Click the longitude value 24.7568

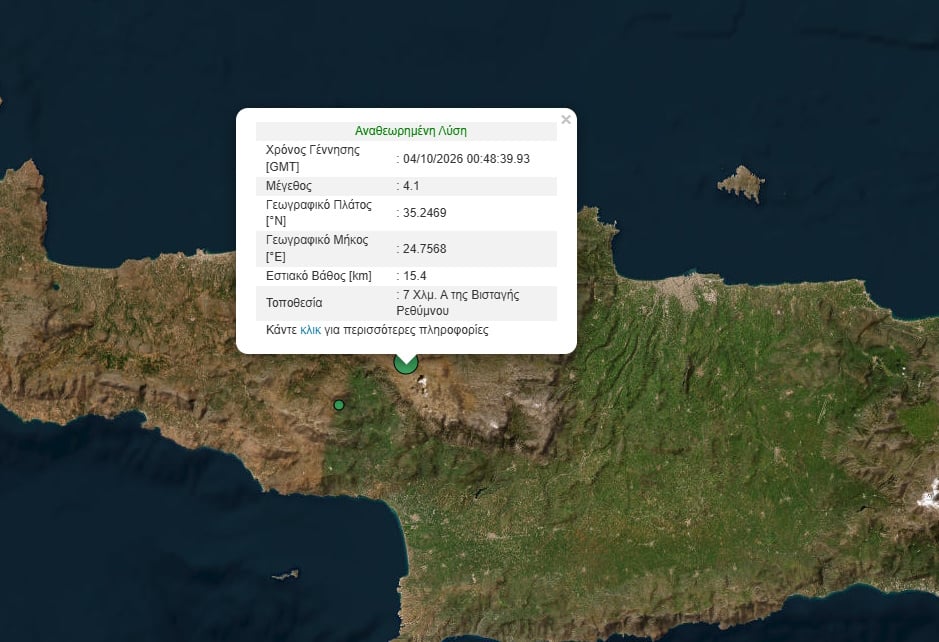tap(425, 249)
